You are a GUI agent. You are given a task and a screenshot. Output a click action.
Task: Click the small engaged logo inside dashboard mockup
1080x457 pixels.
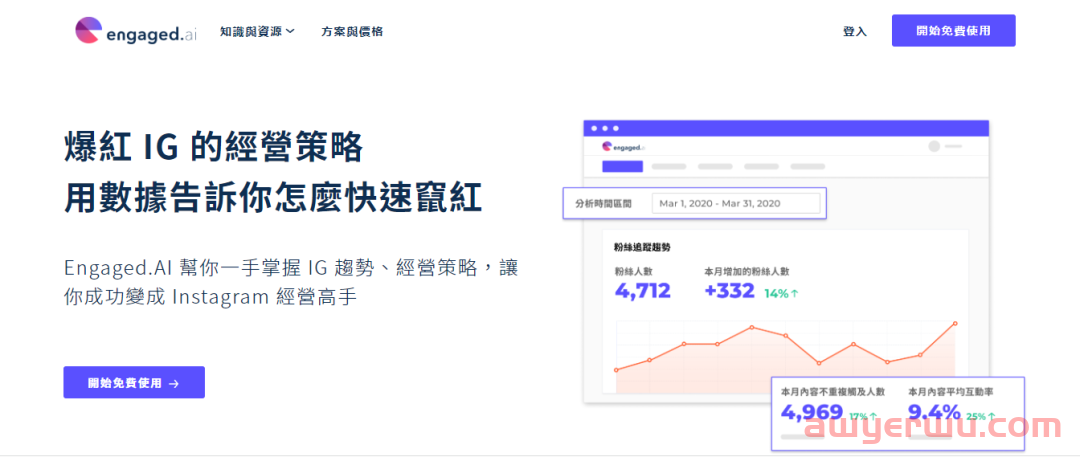tap(623, 146)
